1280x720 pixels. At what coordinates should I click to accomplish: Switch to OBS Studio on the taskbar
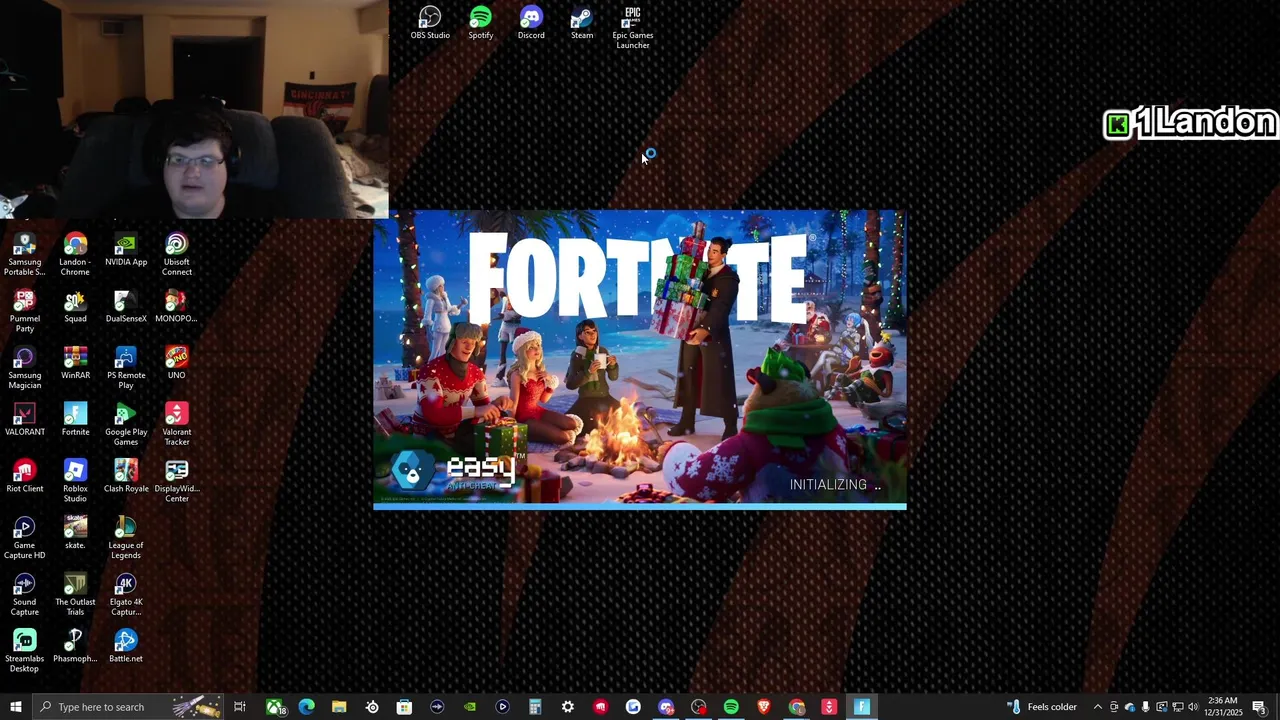pos(699,707)
